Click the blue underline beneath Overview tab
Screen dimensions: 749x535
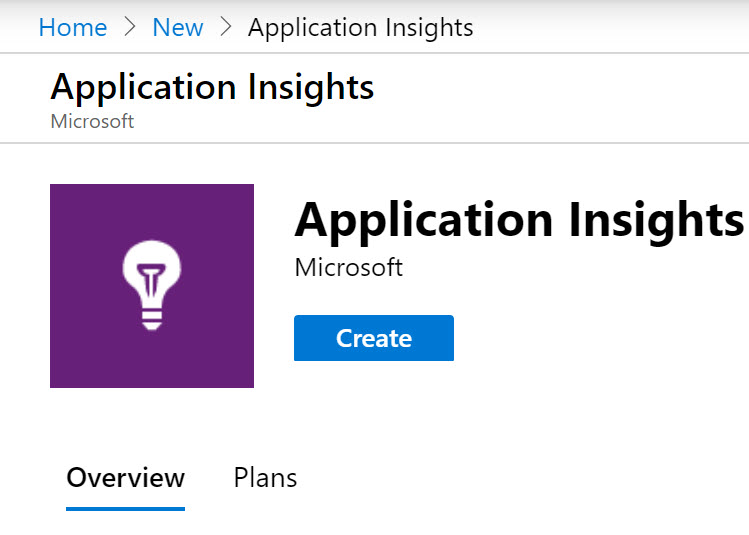point(126,508)
